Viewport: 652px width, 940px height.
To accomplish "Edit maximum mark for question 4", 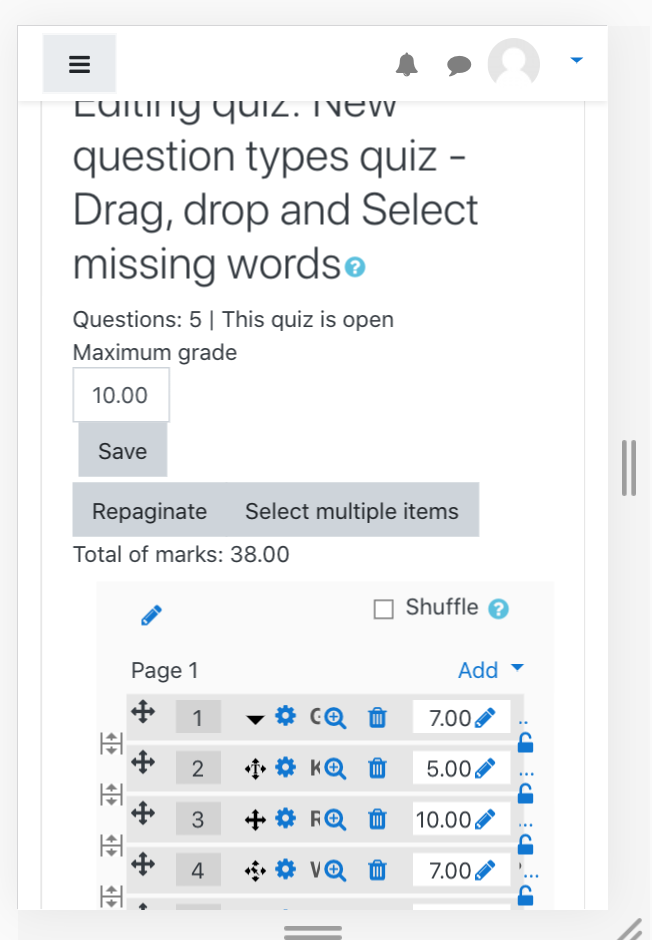I will (x=485, y=870).
